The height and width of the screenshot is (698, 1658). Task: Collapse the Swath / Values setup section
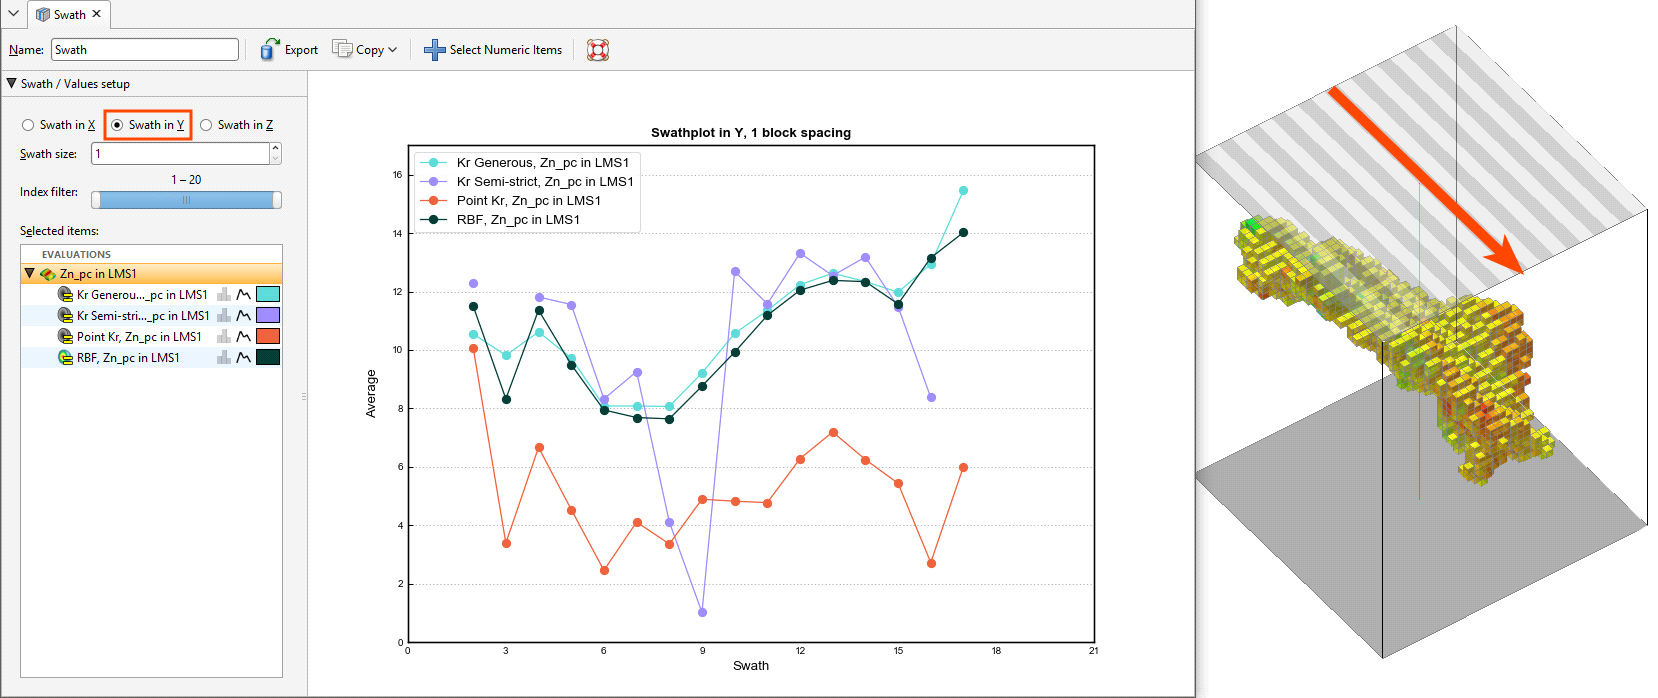click(12, 84)
